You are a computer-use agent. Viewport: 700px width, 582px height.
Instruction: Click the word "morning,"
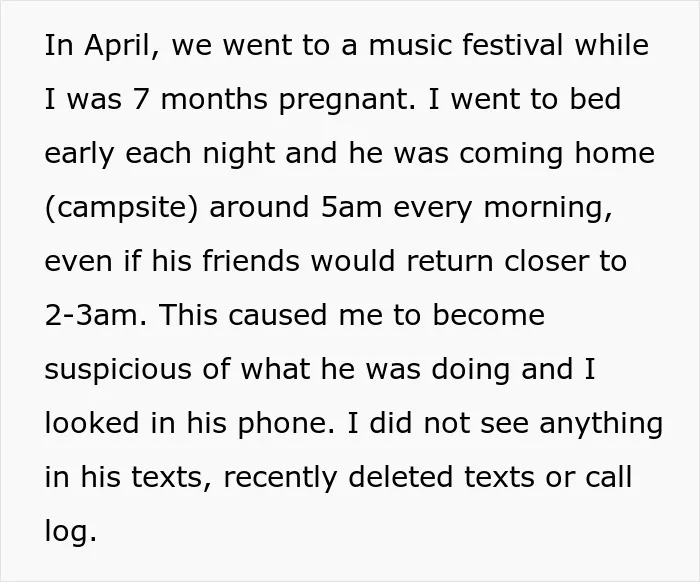tap(548, 209)
